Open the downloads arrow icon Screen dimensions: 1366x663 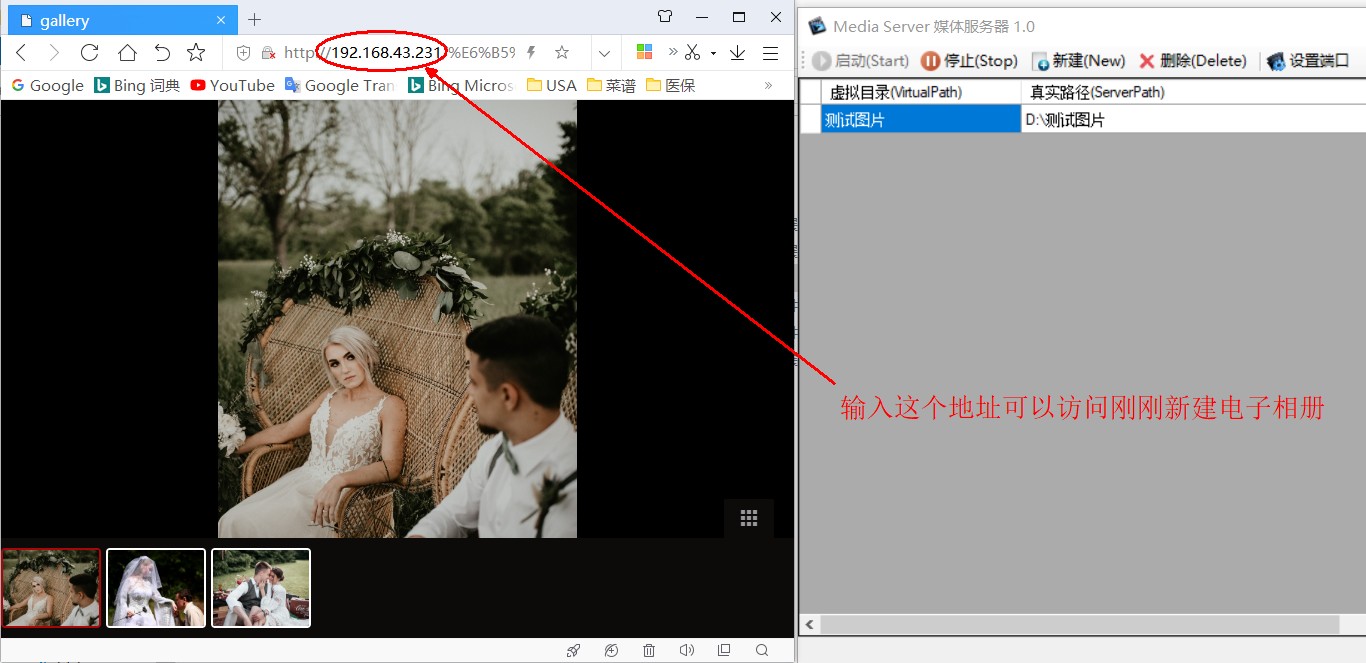(x=737, y=53)
